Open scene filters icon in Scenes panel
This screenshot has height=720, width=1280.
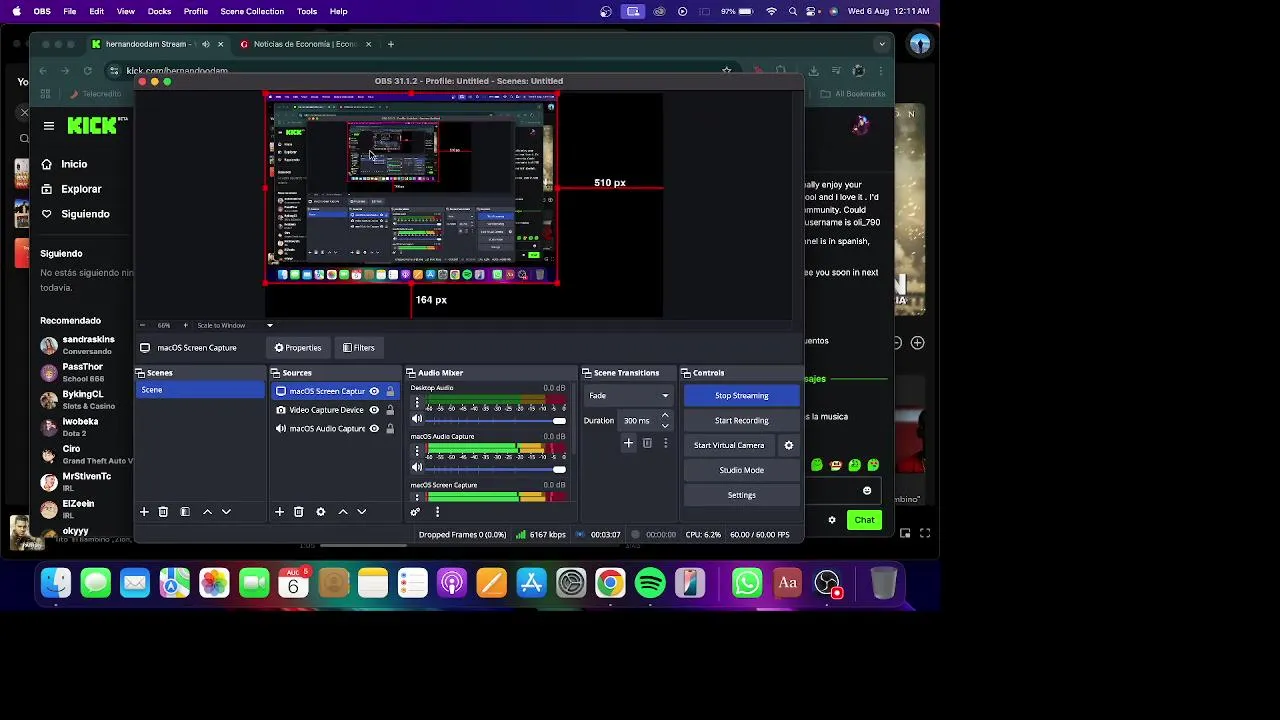[185, 512]
